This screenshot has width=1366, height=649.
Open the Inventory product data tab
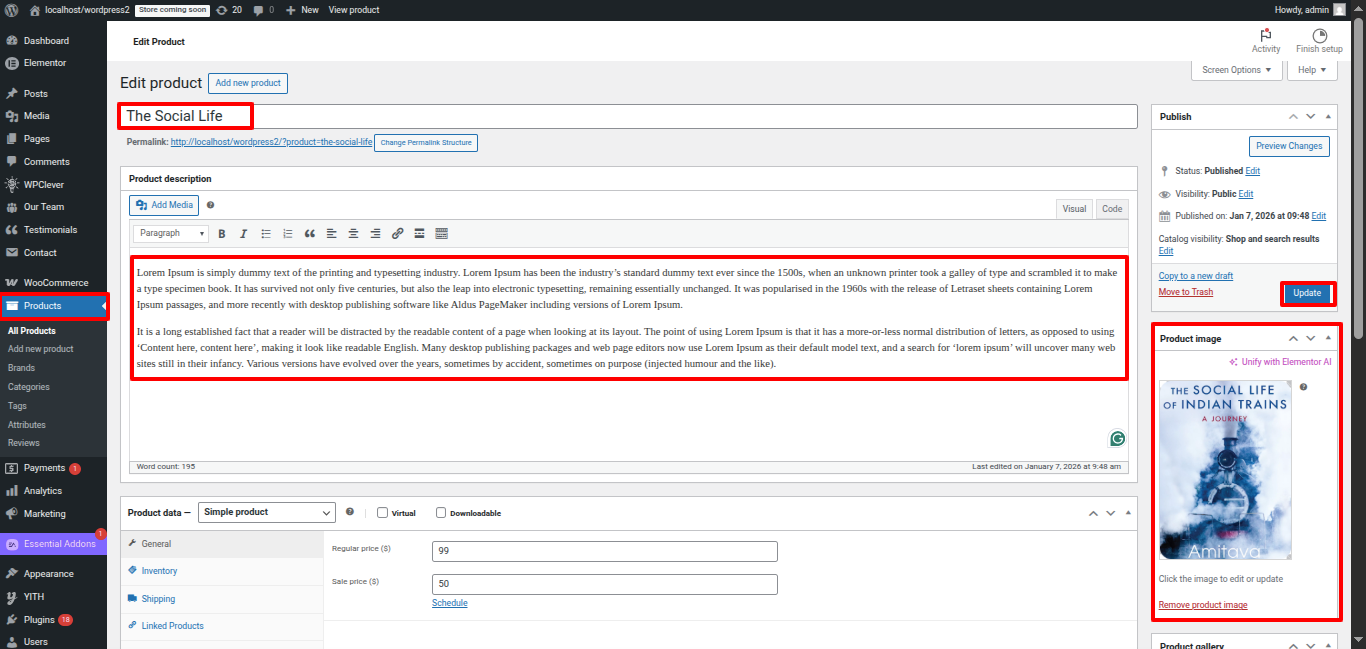pos(159,571)
